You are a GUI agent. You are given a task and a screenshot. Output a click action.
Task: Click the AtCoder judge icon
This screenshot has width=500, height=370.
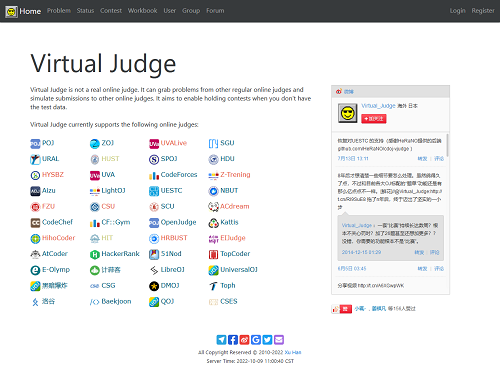point(35,254)
